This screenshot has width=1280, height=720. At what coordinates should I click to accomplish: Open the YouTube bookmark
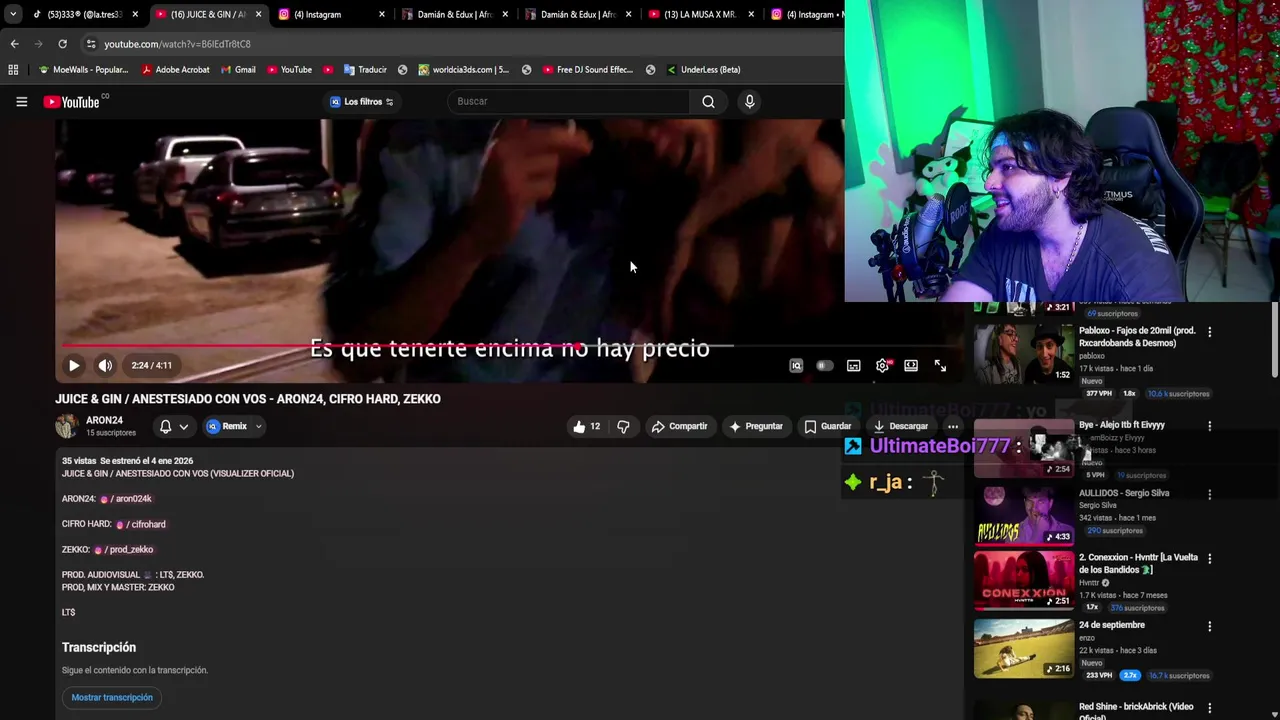289,70
